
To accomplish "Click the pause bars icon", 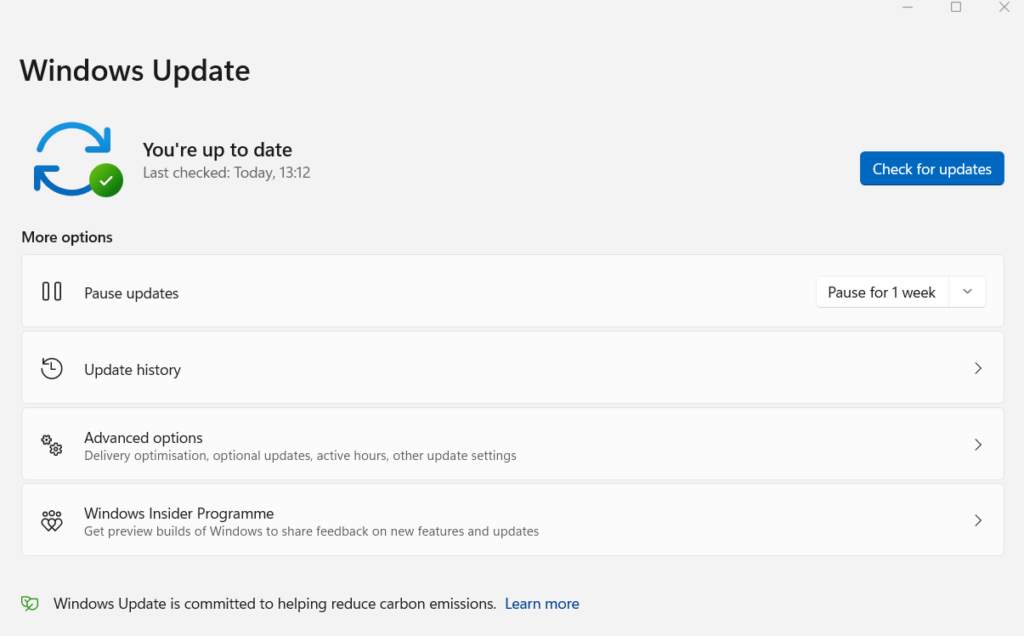I will pos(52,292).
